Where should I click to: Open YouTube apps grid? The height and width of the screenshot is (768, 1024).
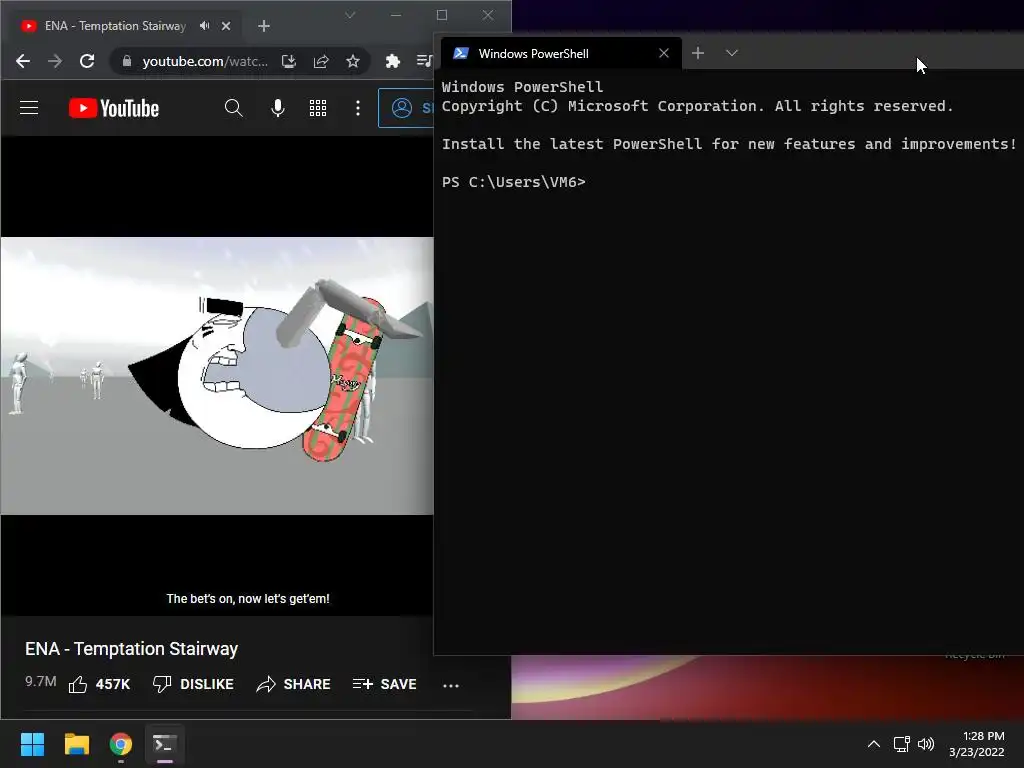(318, 108)
